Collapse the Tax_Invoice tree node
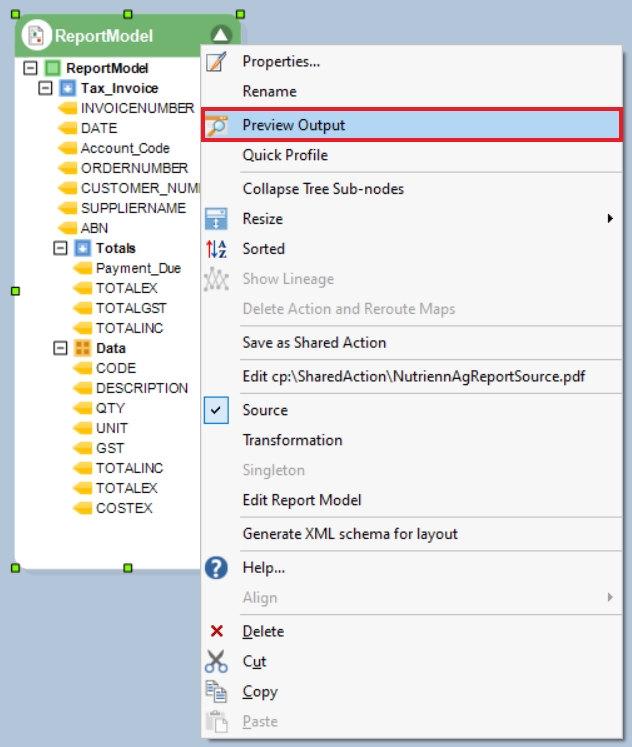The width and height of the screenshot is (632, 747). pyautogui.click(x=45, y=88)
